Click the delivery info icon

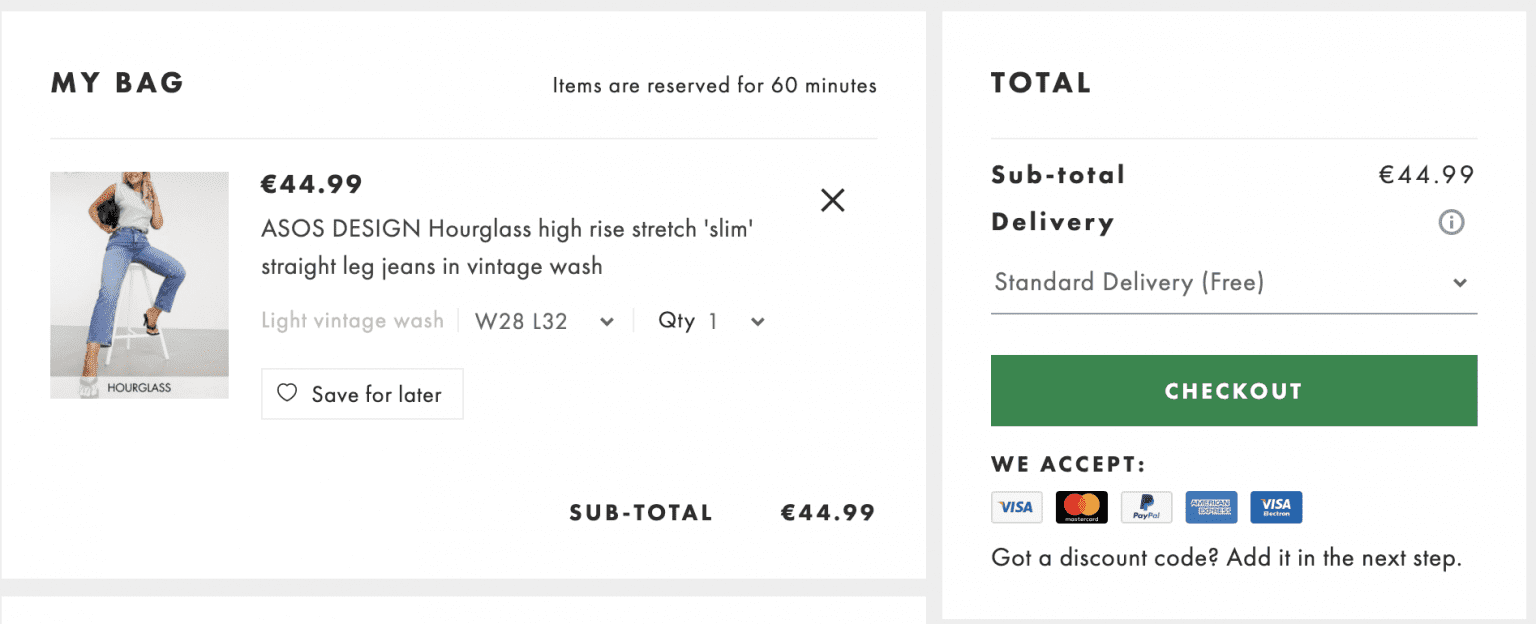1451,222
